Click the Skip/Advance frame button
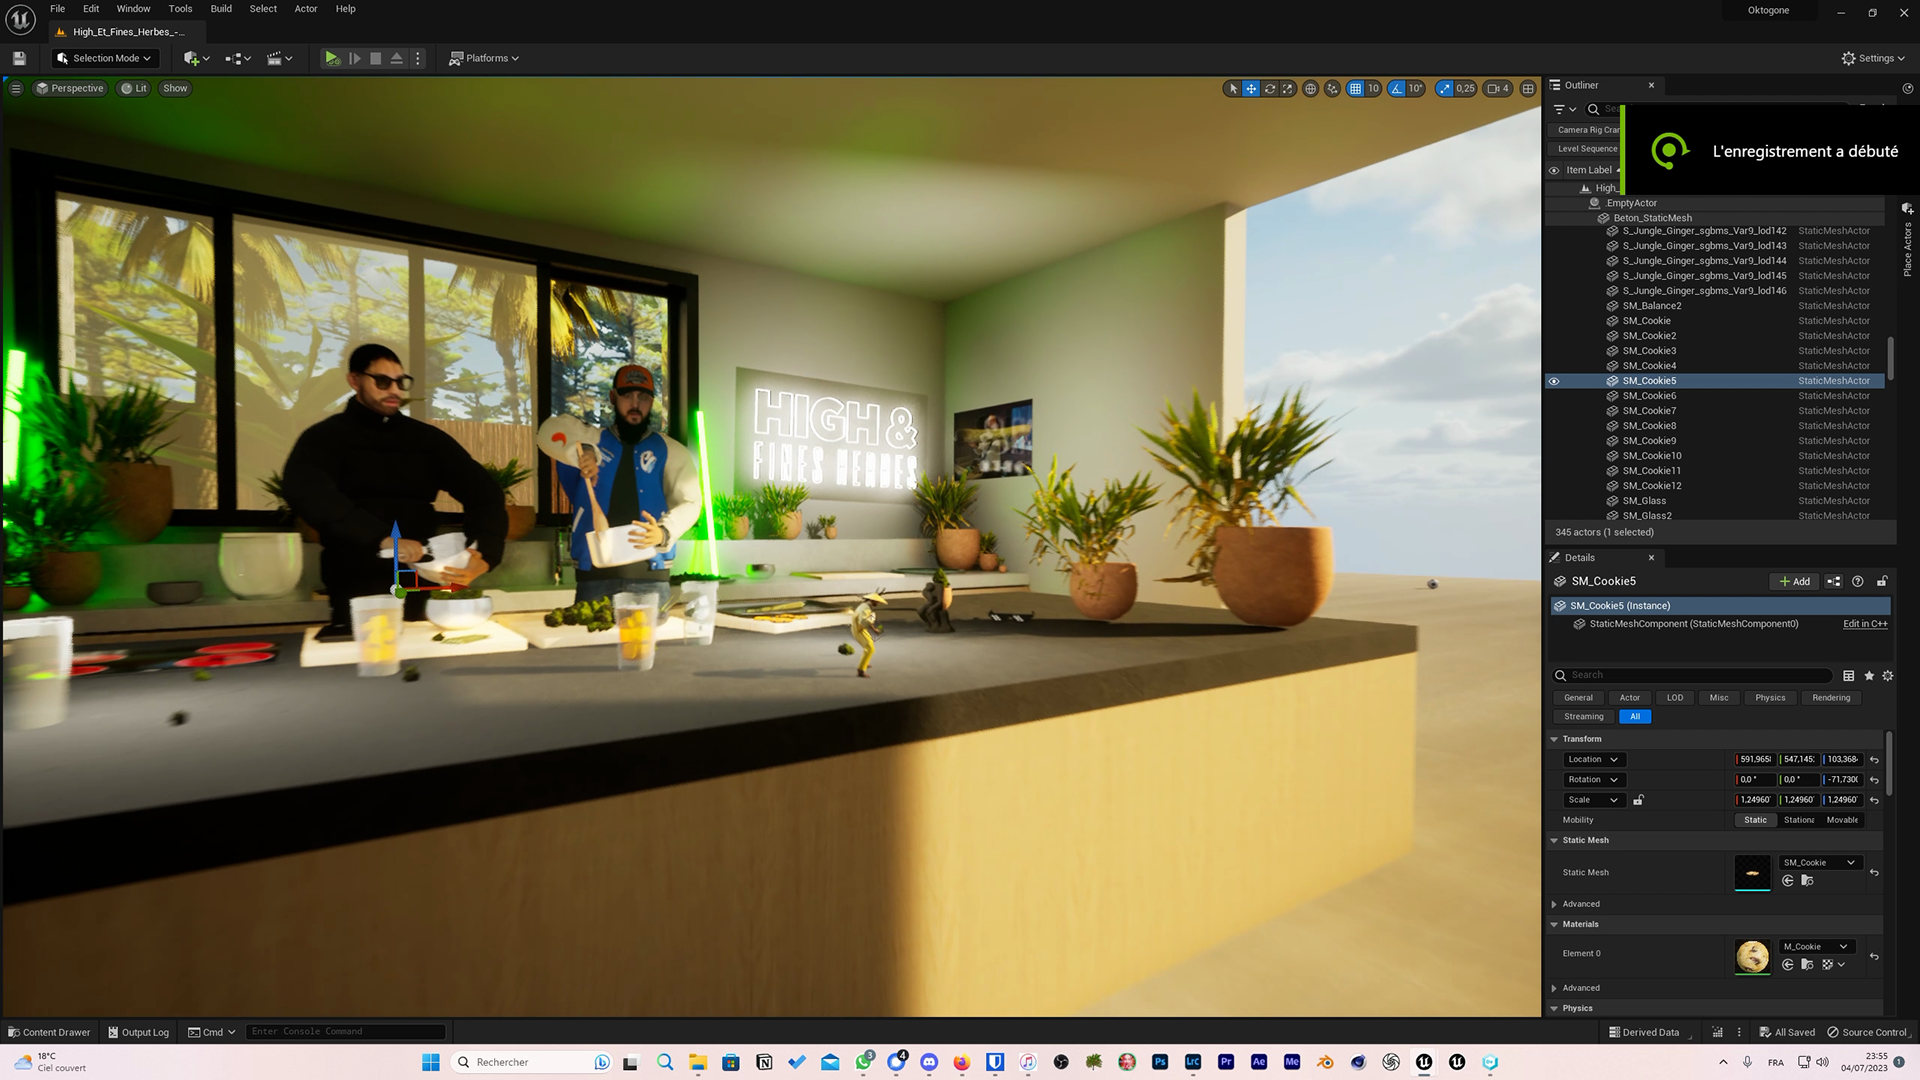The height and width of the screenshot is (1080, 1920). tap(354, 58)
